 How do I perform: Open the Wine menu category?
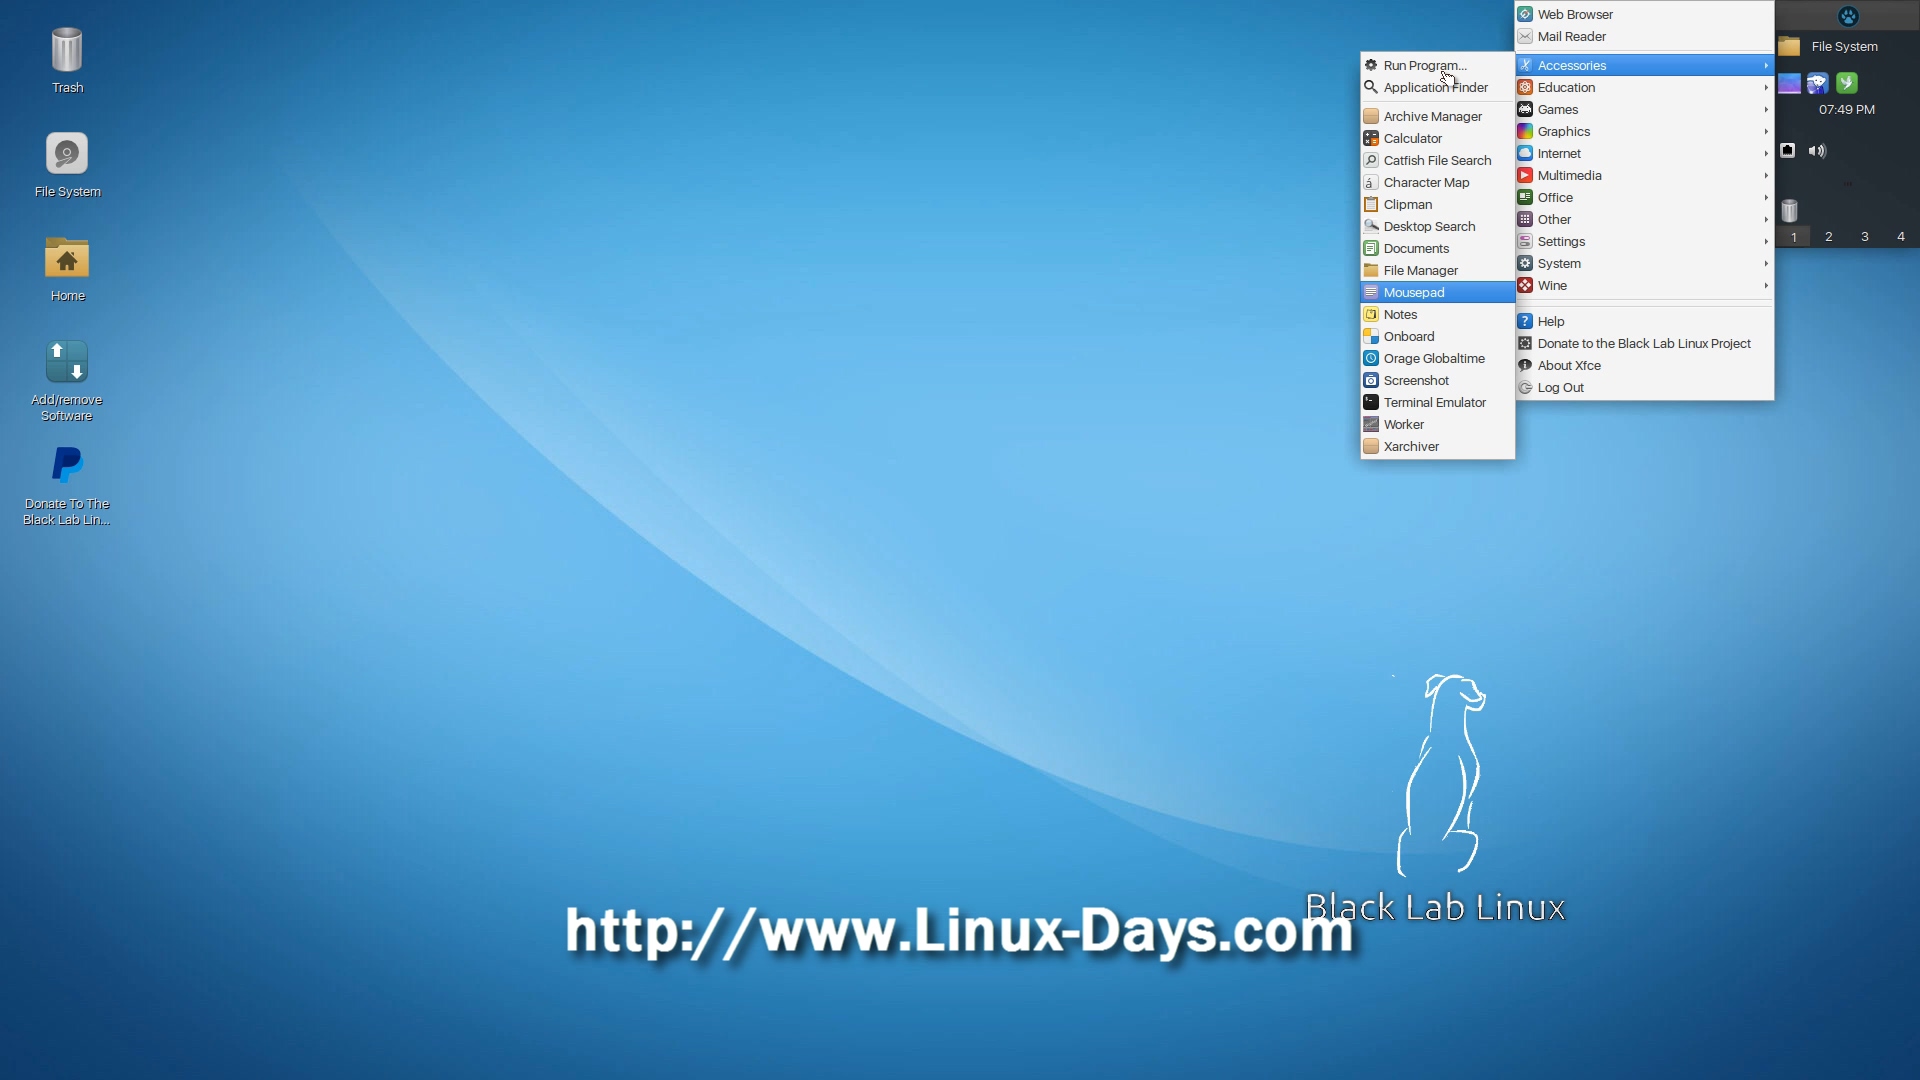[1645, 286]
